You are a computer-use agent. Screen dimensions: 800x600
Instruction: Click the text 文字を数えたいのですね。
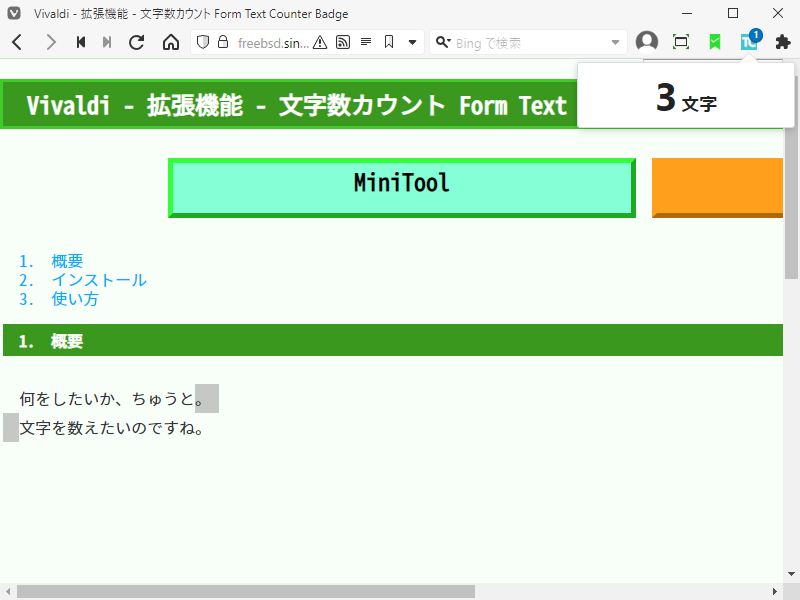(112, 428)
